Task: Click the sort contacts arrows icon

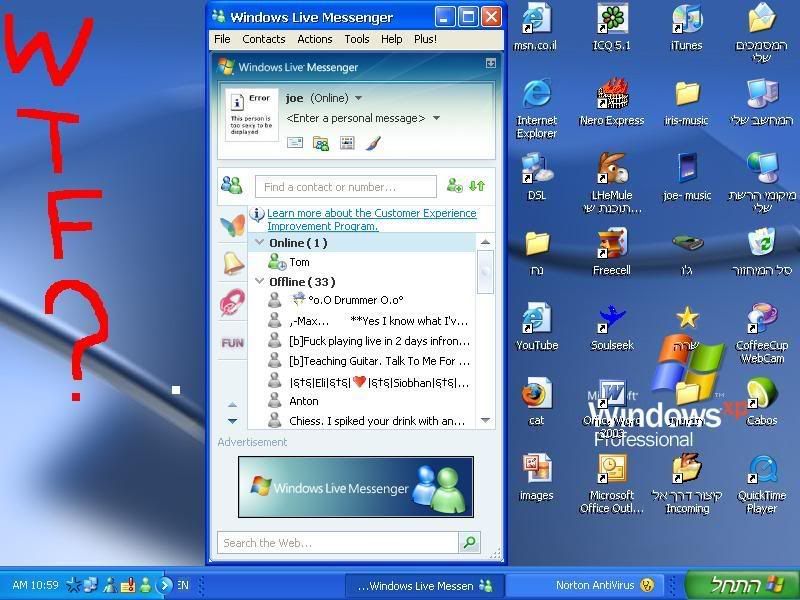Action: tap(477, 186)
